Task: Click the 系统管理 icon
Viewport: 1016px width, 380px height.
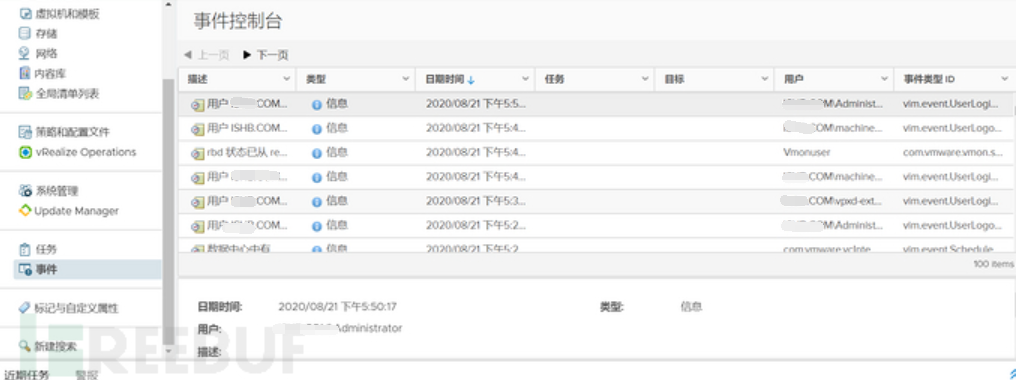Action: pyautogui.click(x=25, y=191)
